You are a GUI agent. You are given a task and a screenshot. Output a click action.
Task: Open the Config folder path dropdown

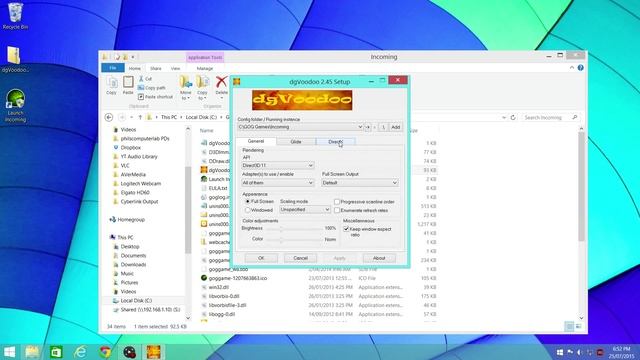[x=300, y=127]
